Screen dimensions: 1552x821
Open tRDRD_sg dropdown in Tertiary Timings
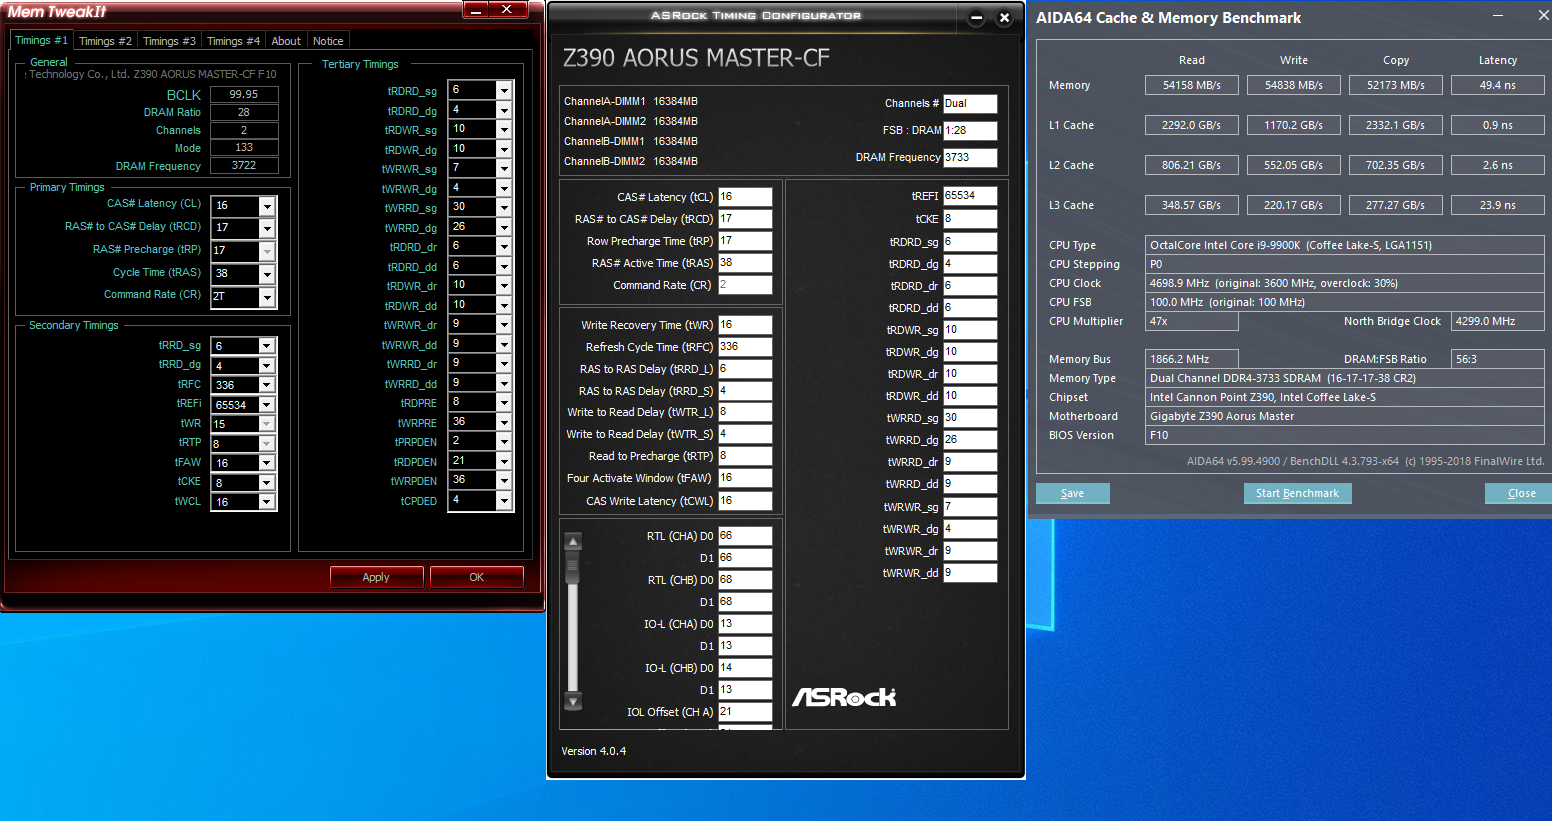tap(504, 90)
